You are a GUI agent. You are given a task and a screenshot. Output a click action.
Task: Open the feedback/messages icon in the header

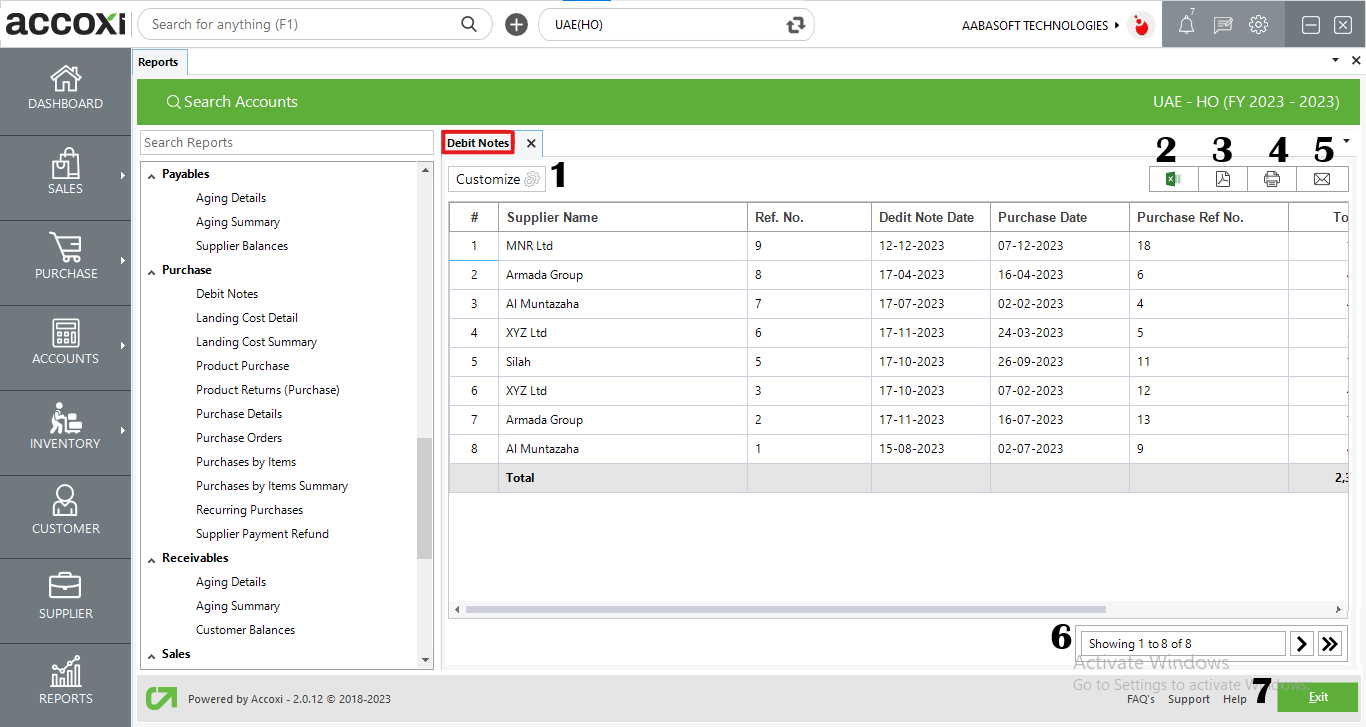(x=1222, y=24)
